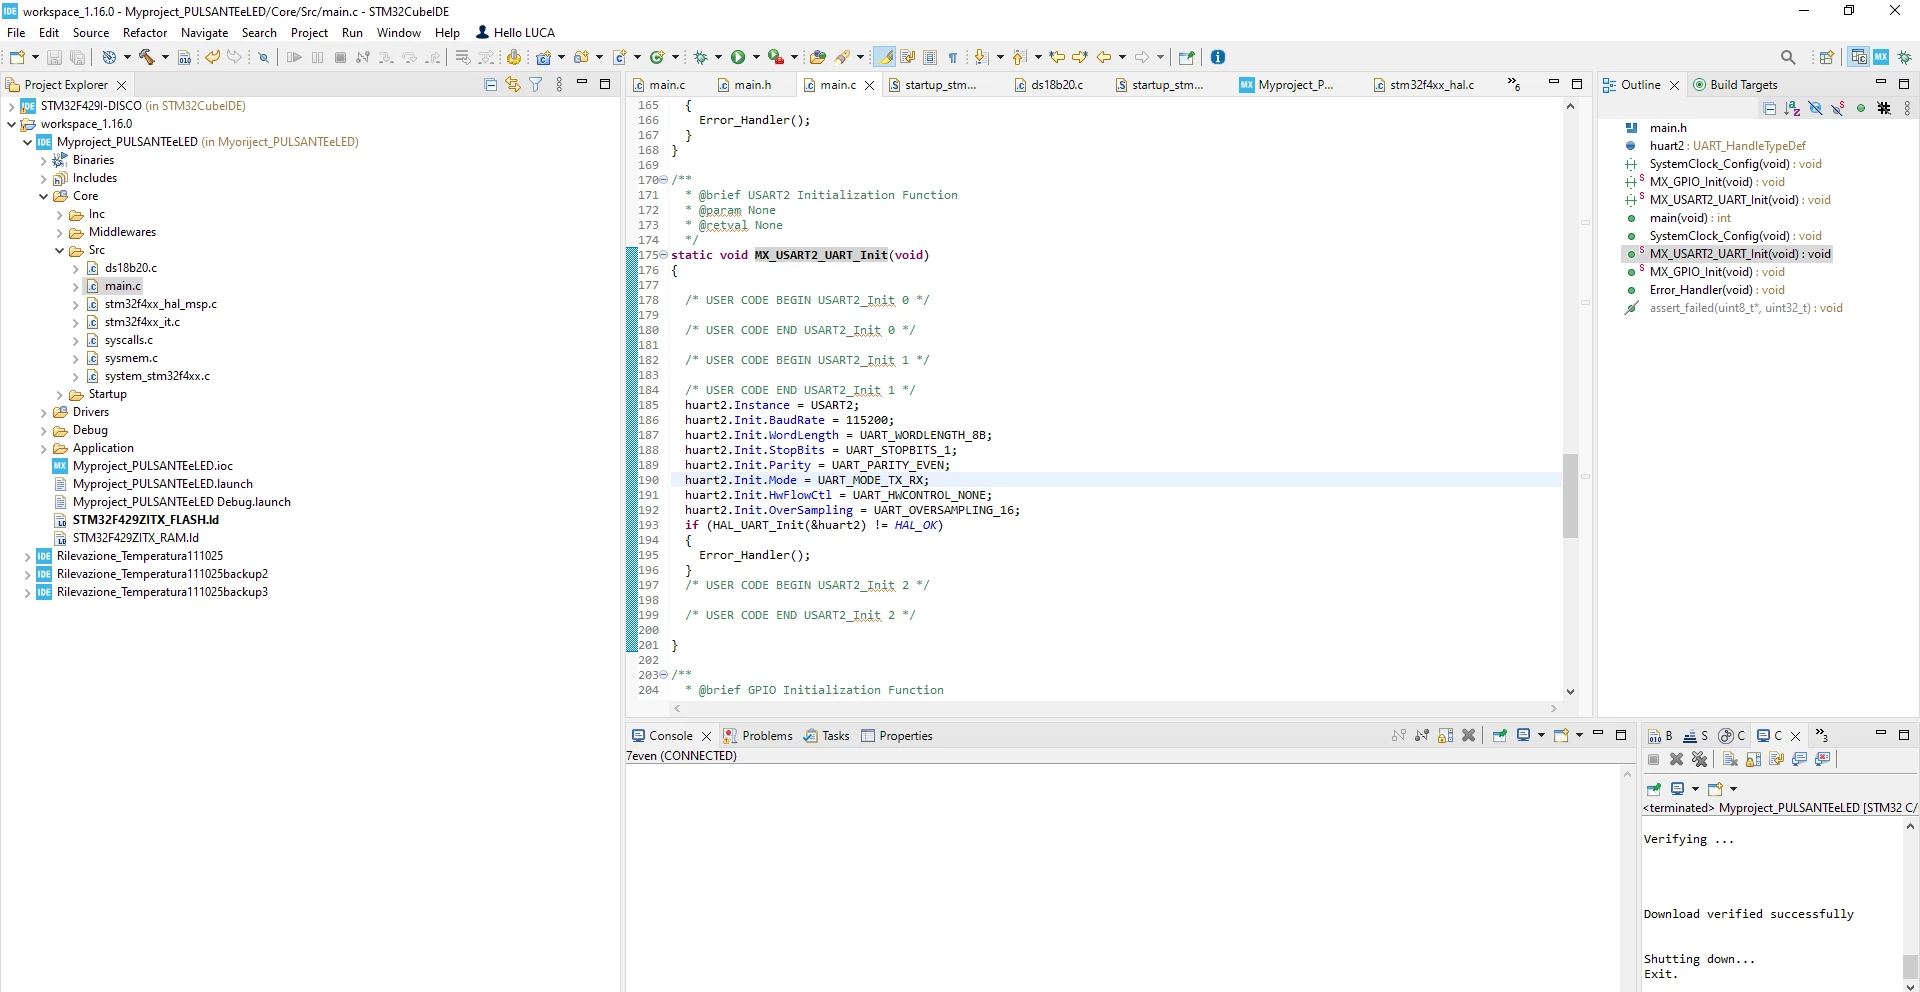Toggle Hide Static Members in Outline
This screenshot has width=1920, height=992.
click(1837, 108)
